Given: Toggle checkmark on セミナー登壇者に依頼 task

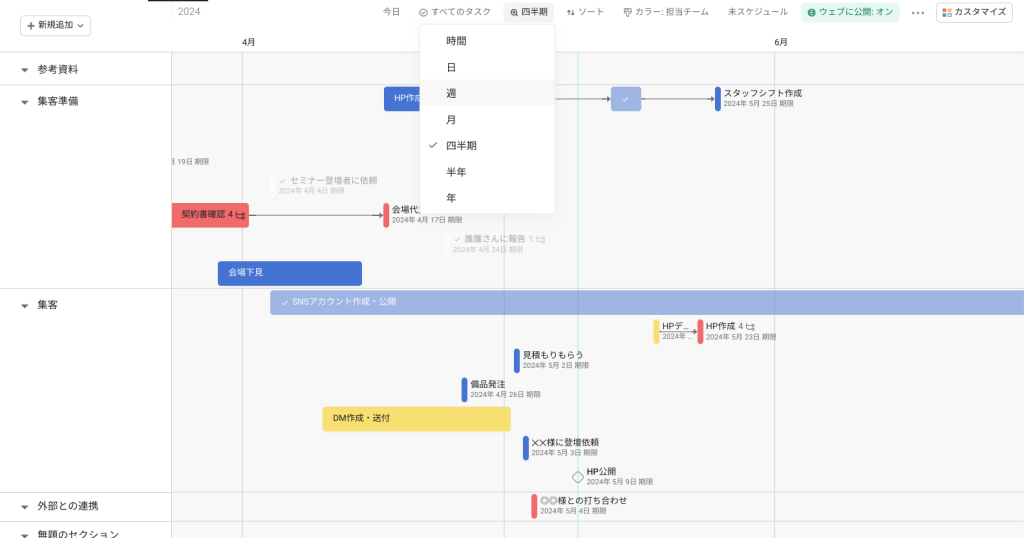Looking at the screenshot, I should click(x=283, y=181).
